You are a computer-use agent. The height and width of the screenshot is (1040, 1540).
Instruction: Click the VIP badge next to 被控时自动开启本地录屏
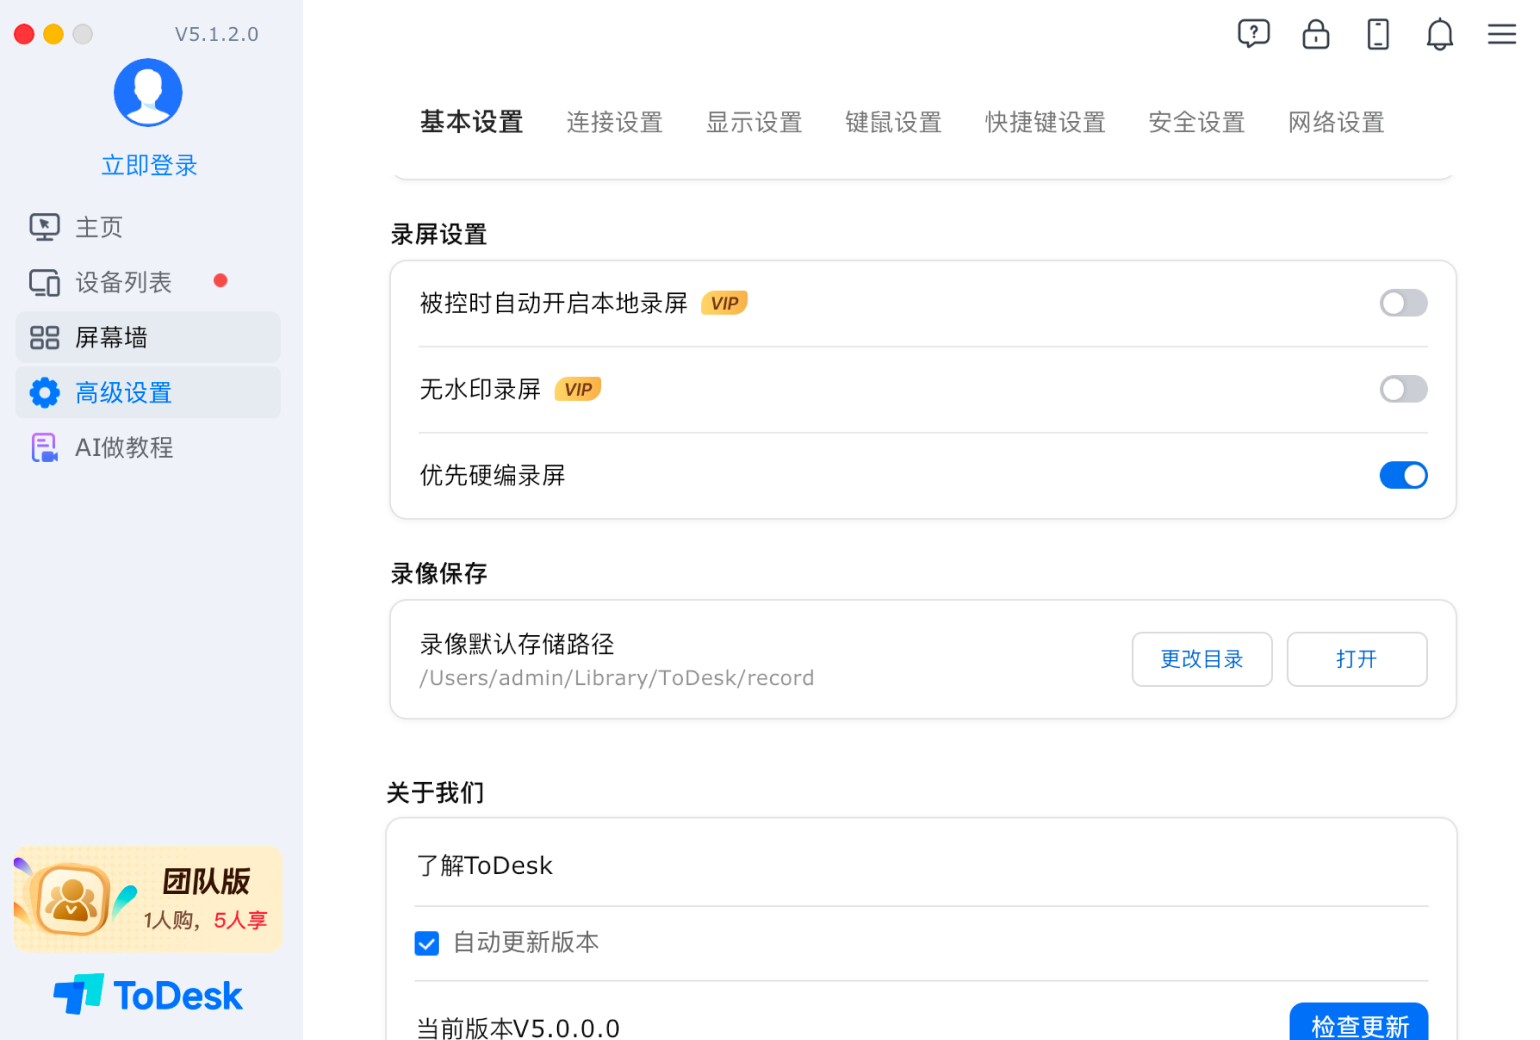point(724,303)
